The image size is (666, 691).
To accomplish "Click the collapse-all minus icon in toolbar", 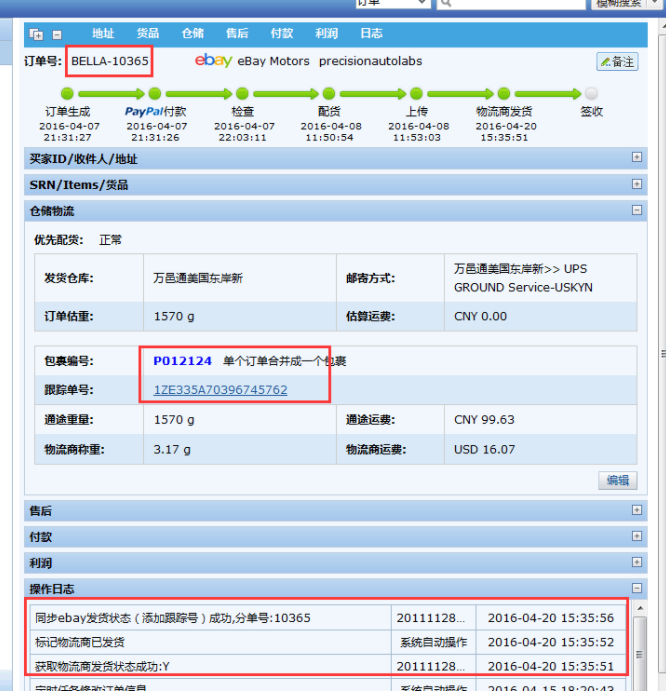I will [56, 34].
